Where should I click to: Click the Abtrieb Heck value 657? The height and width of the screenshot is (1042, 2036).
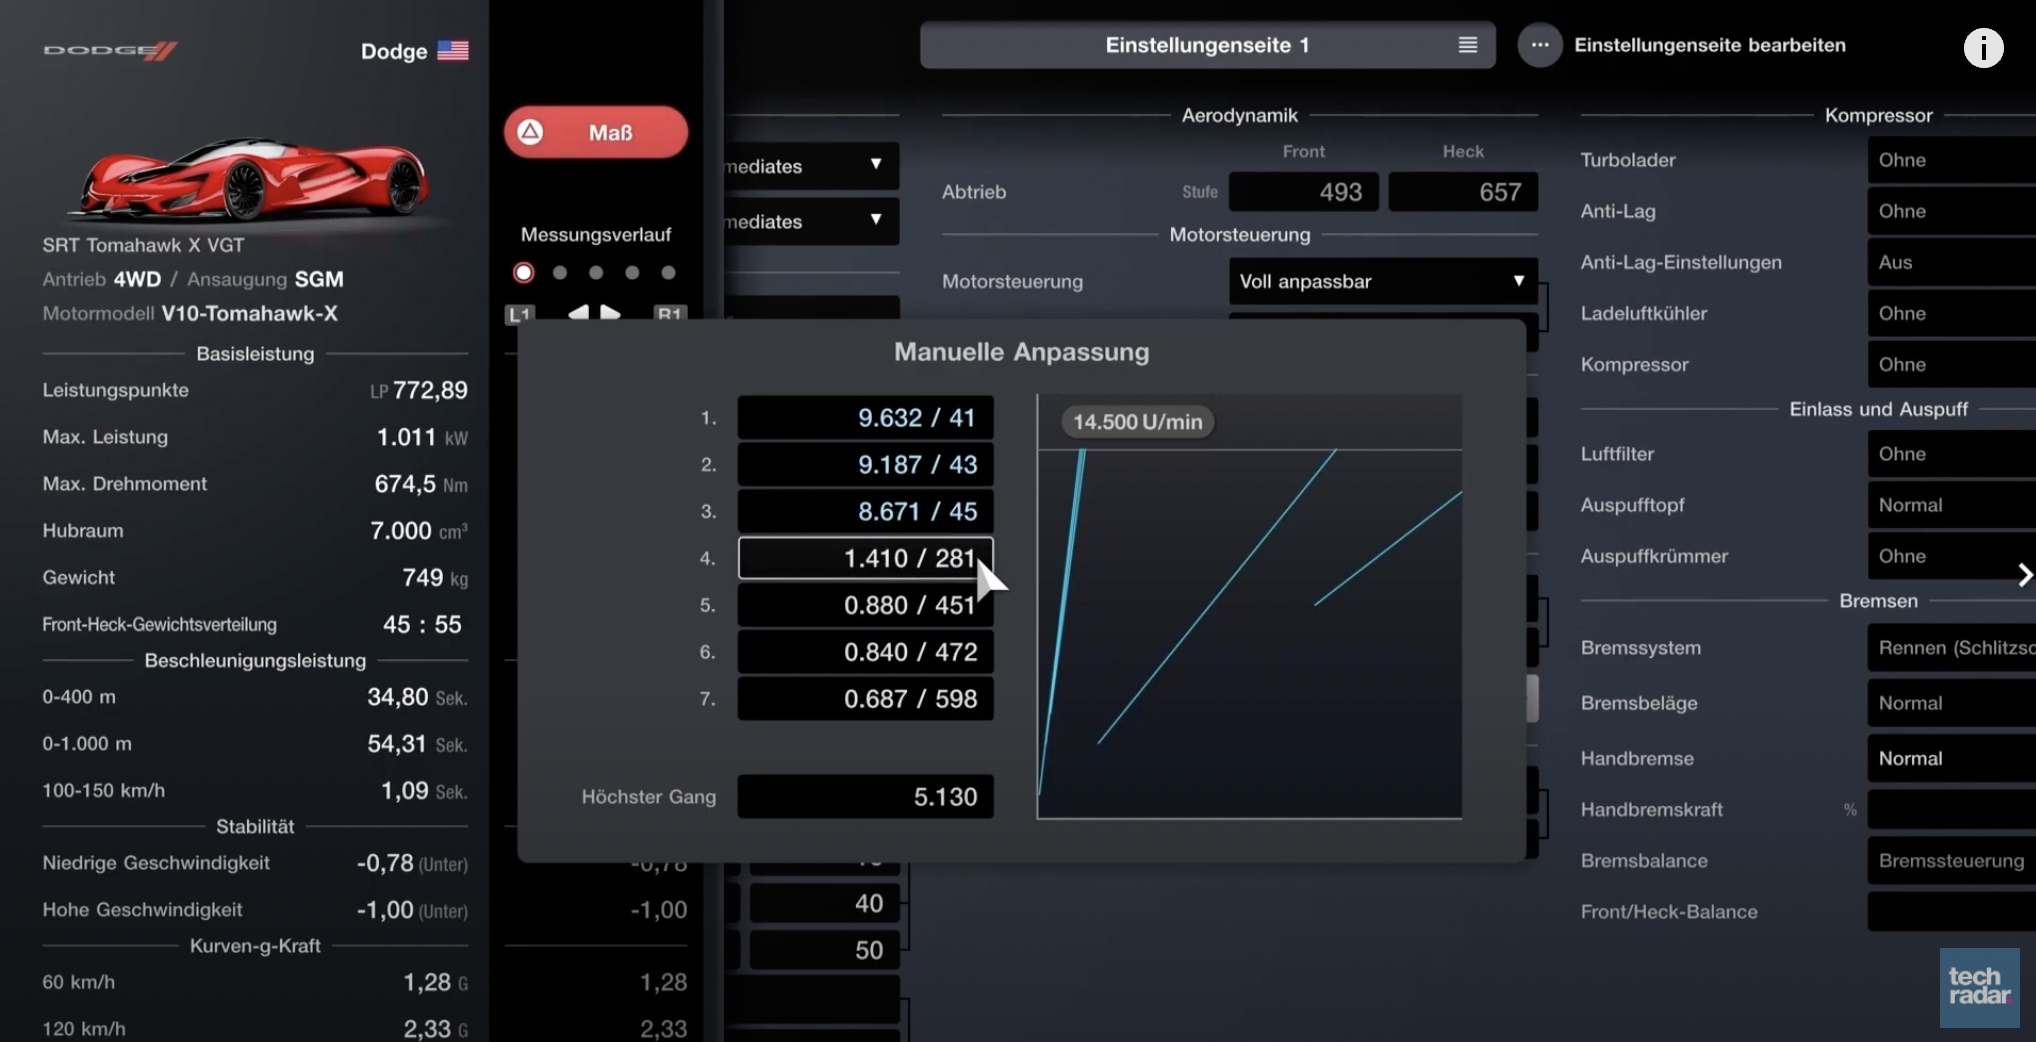pos(1463,192)
